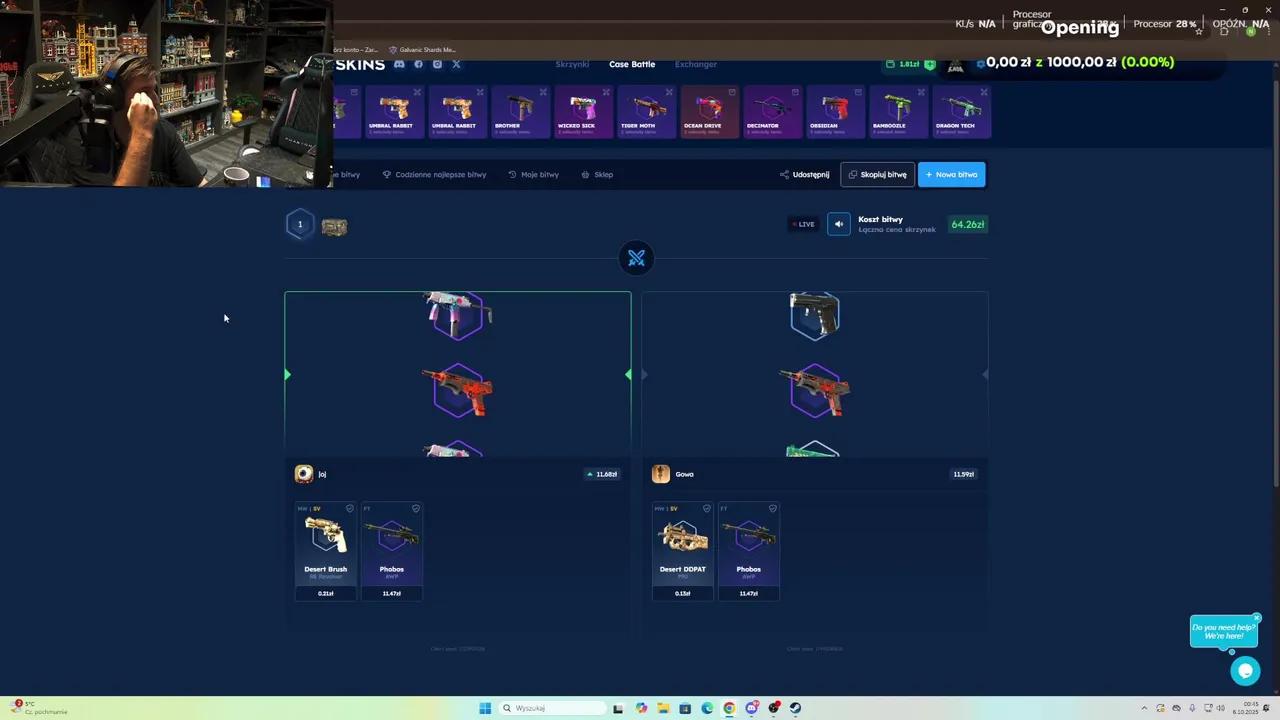Click the SKINS site logo
The height and width of the screenshot is (720, 1280).
tap(359, 64)
